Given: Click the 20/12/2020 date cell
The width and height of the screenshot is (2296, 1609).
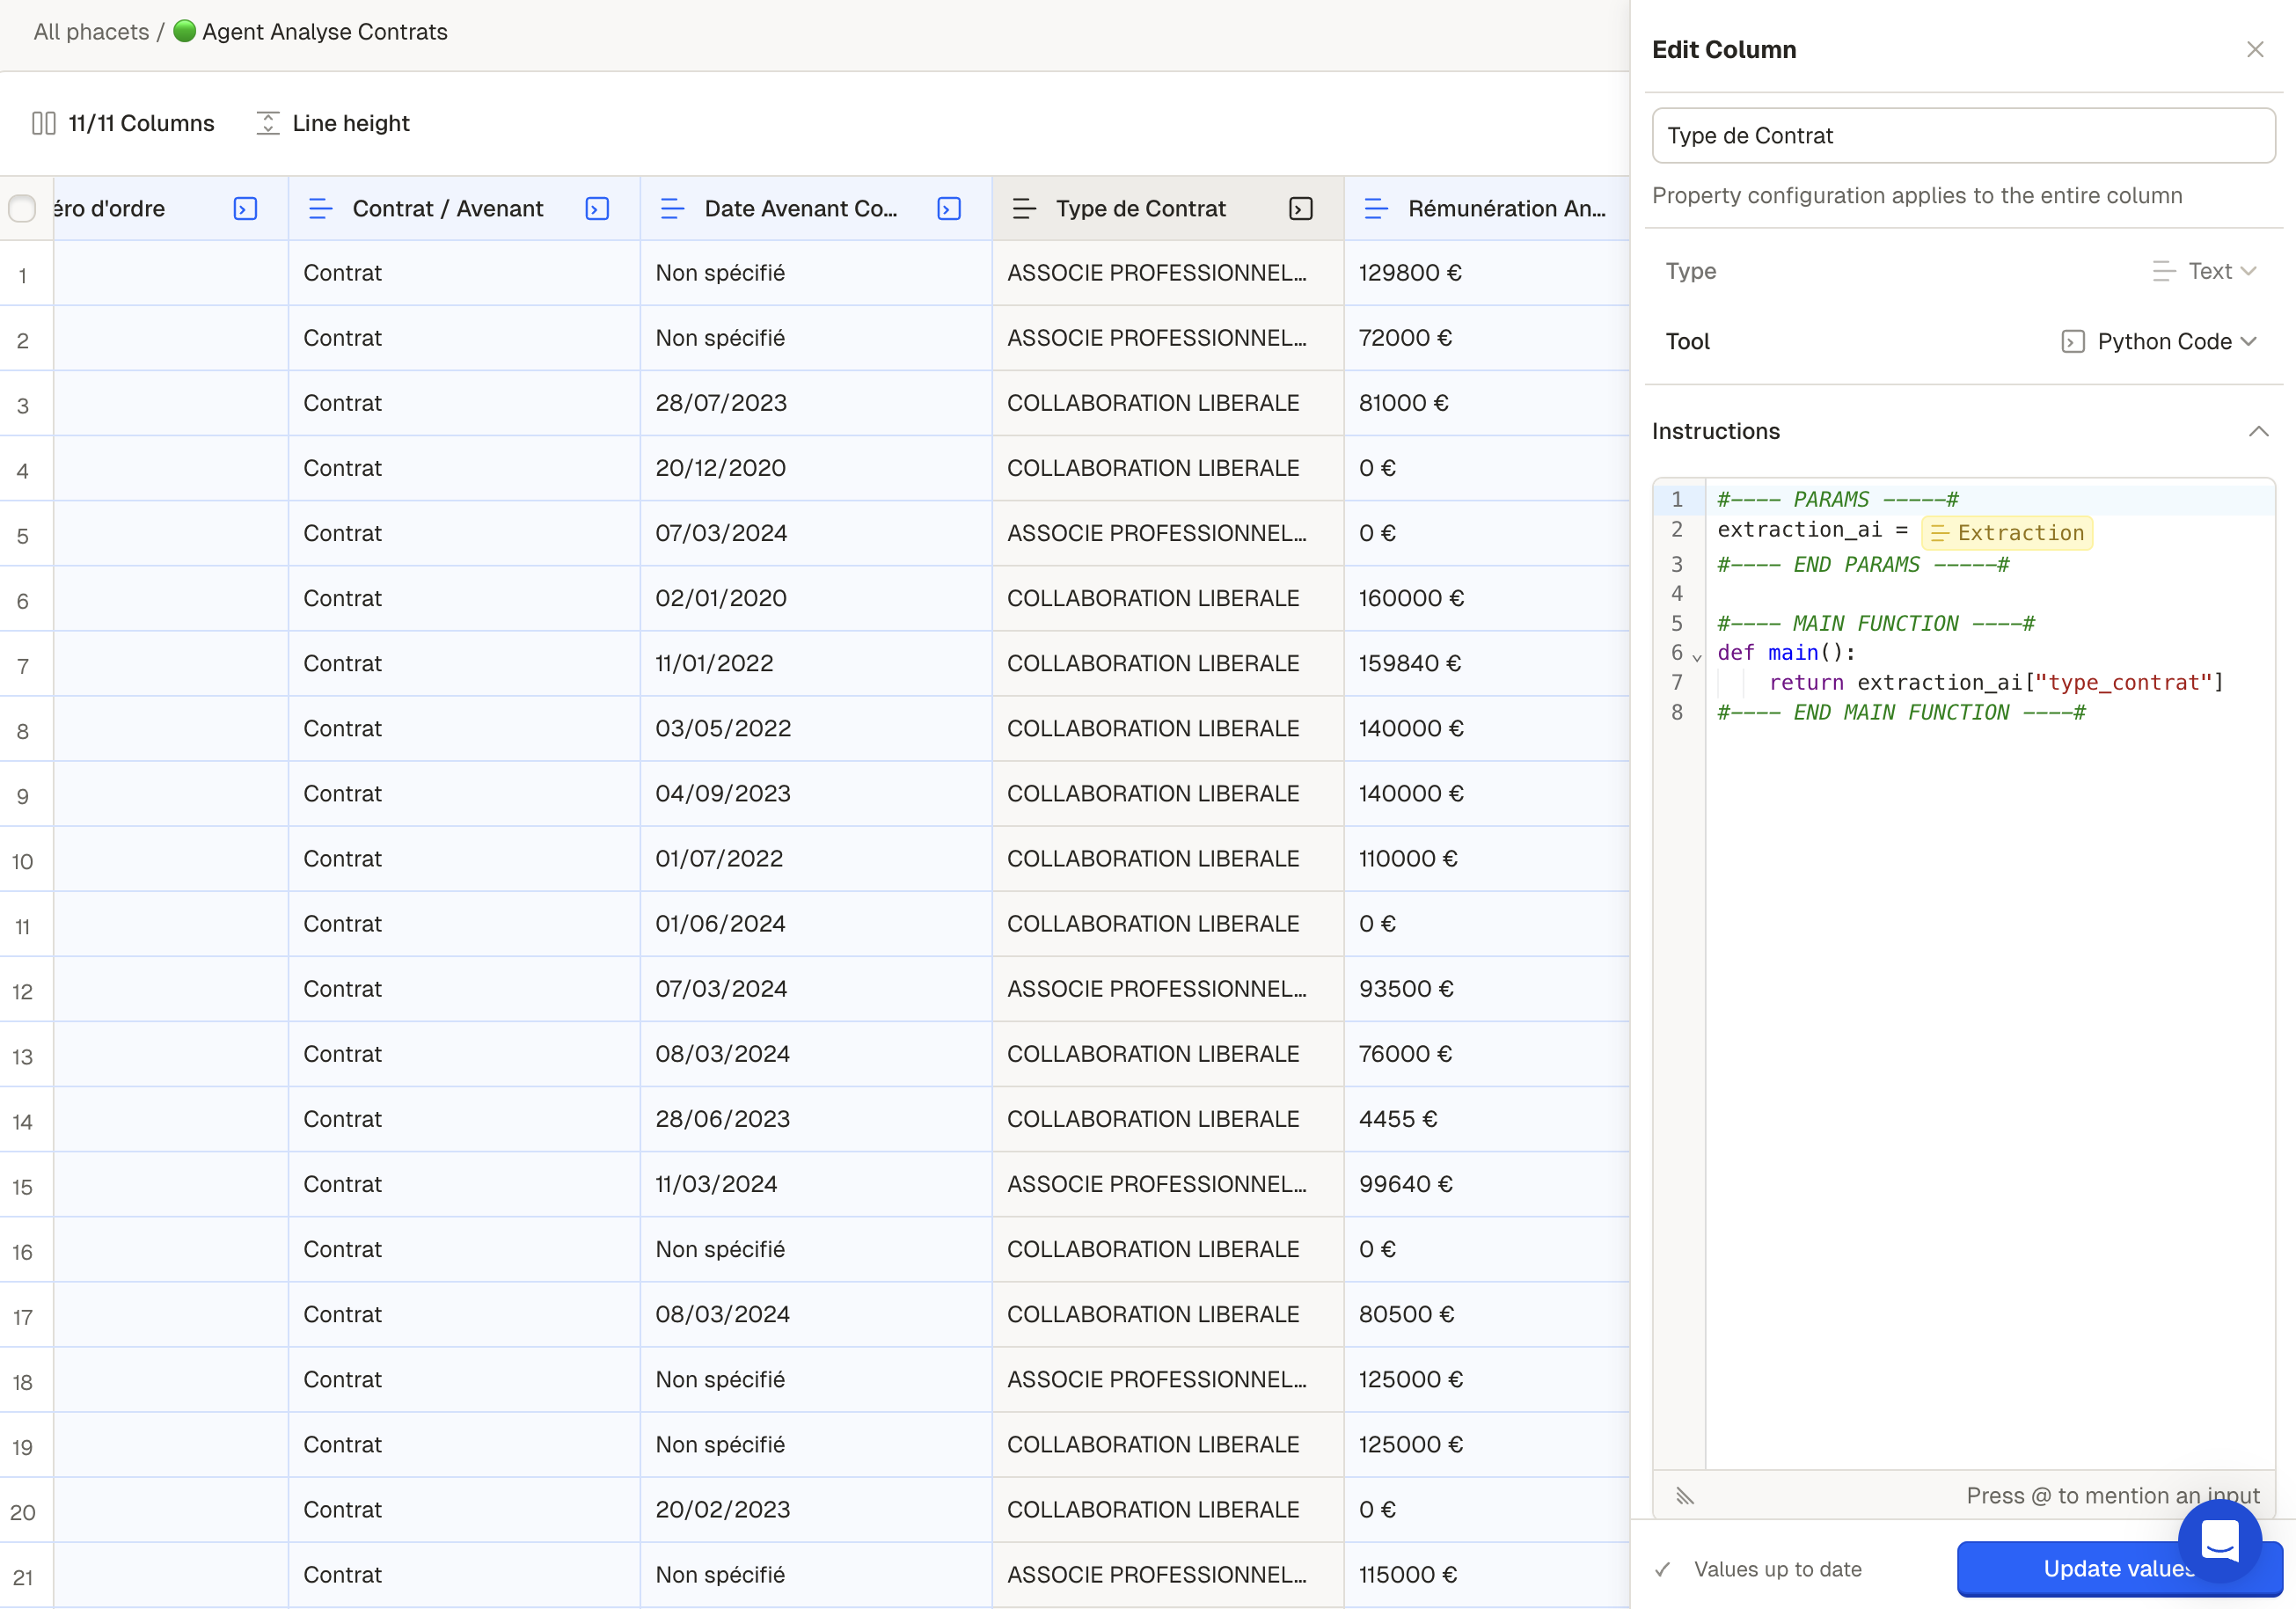Looking at the screenshot, I should click(816, 468).
